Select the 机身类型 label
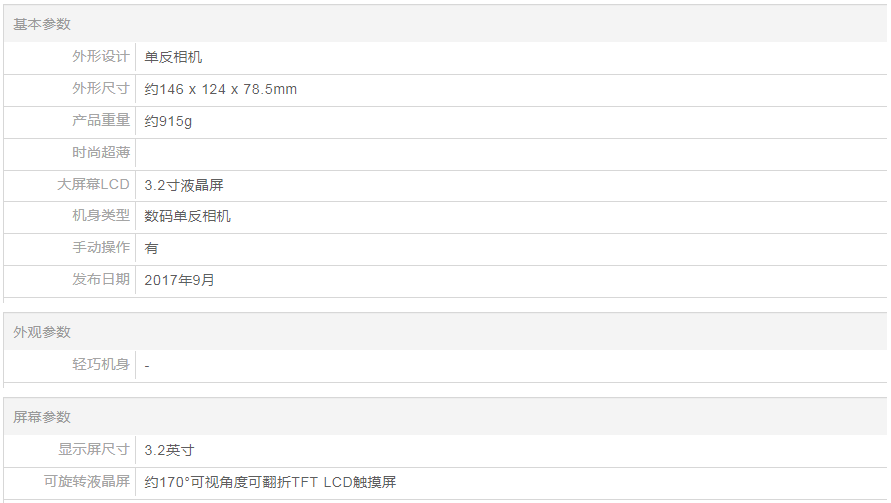The height and width of the screenshot is (503, 891). 100,216
